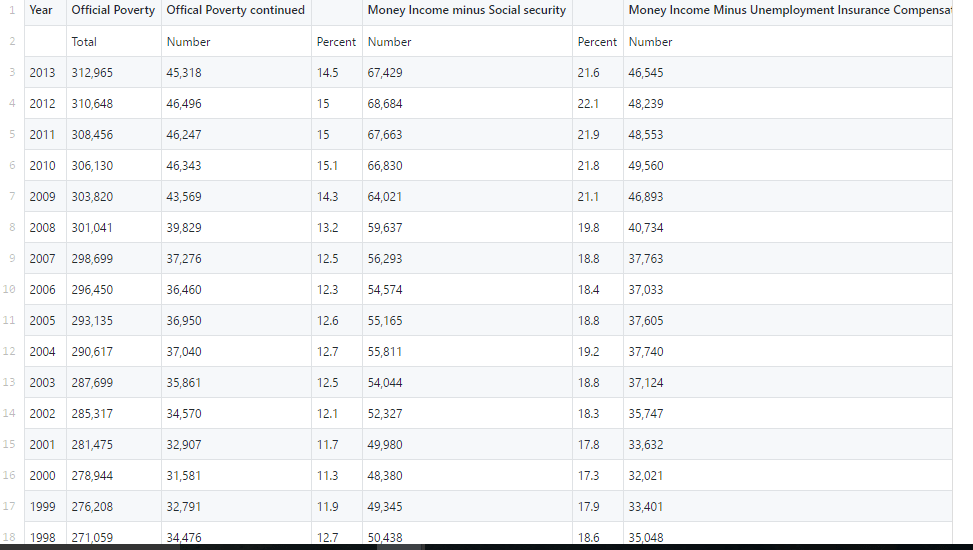Click the 2005 year cell

[45, 321]
